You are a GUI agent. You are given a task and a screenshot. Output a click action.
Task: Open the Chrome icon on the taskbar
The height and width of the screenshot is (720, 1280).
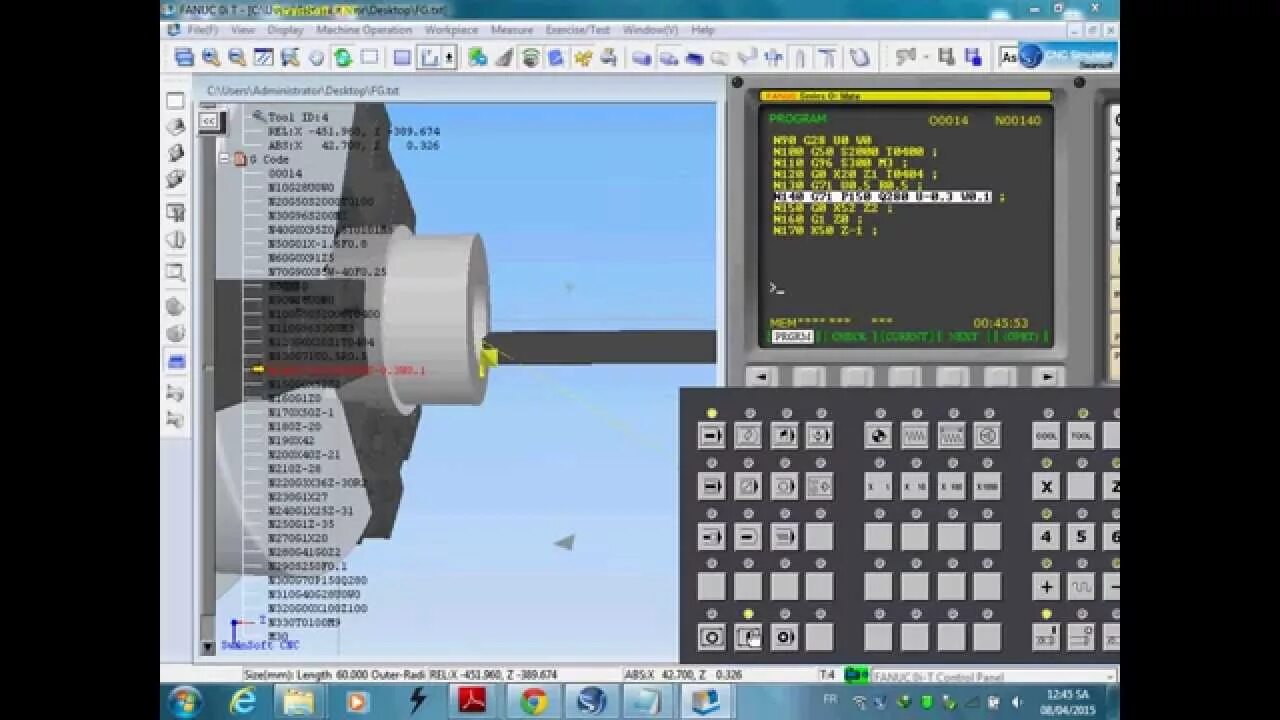535,702
